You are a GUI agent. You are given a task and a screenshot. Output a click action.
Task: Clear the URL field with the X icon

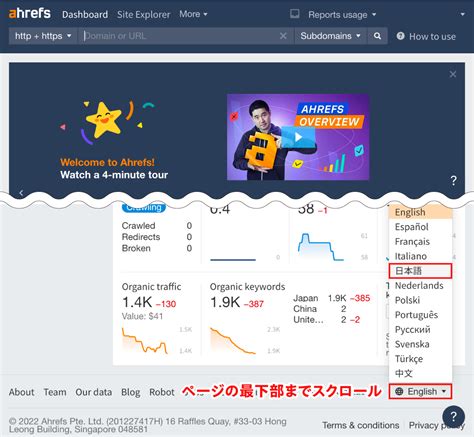(x=283, y=36)
